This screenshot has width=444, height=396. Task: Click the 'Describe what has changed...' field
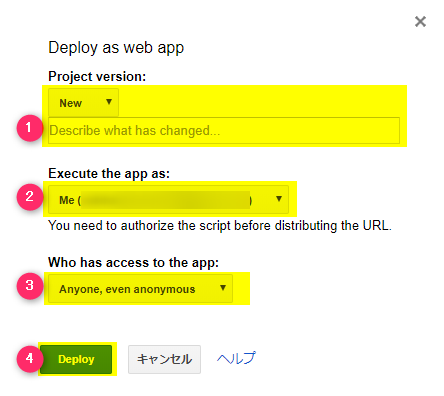pos(224,131)
